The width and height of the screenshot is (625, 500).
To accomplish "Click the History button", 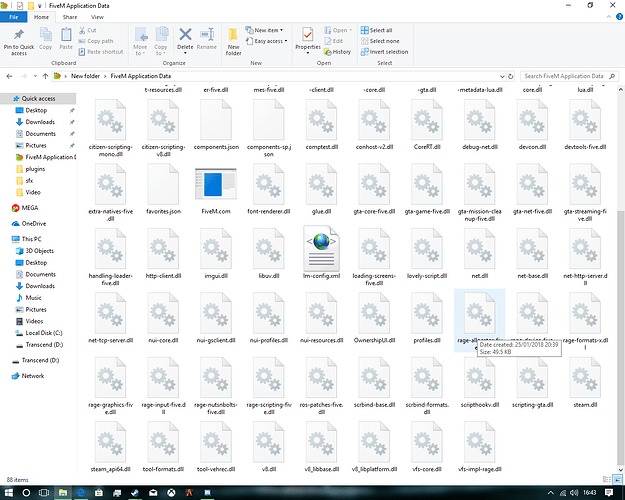I will (x=338, y=52).
